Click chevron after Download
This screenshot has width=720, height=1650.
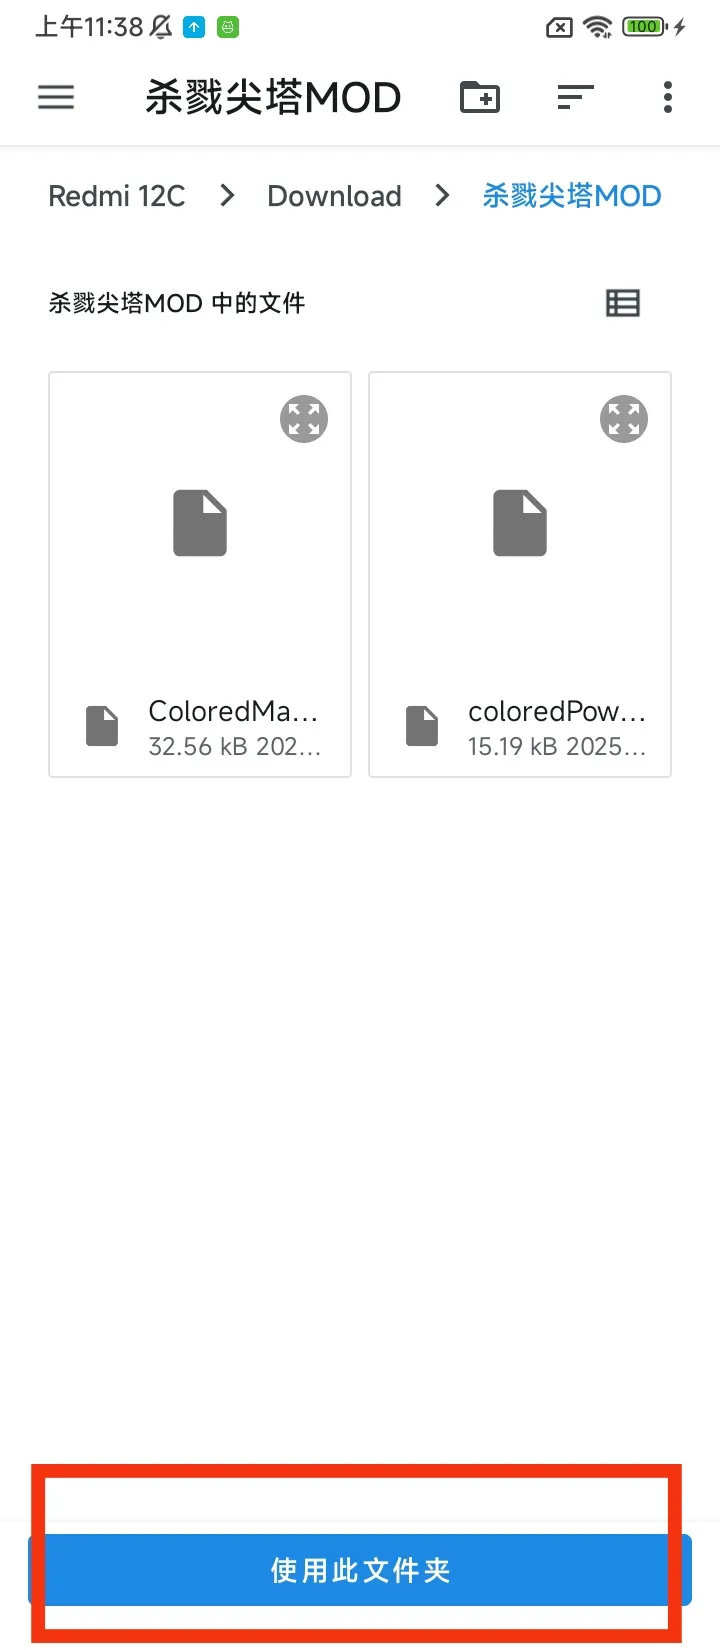point(442,196)
